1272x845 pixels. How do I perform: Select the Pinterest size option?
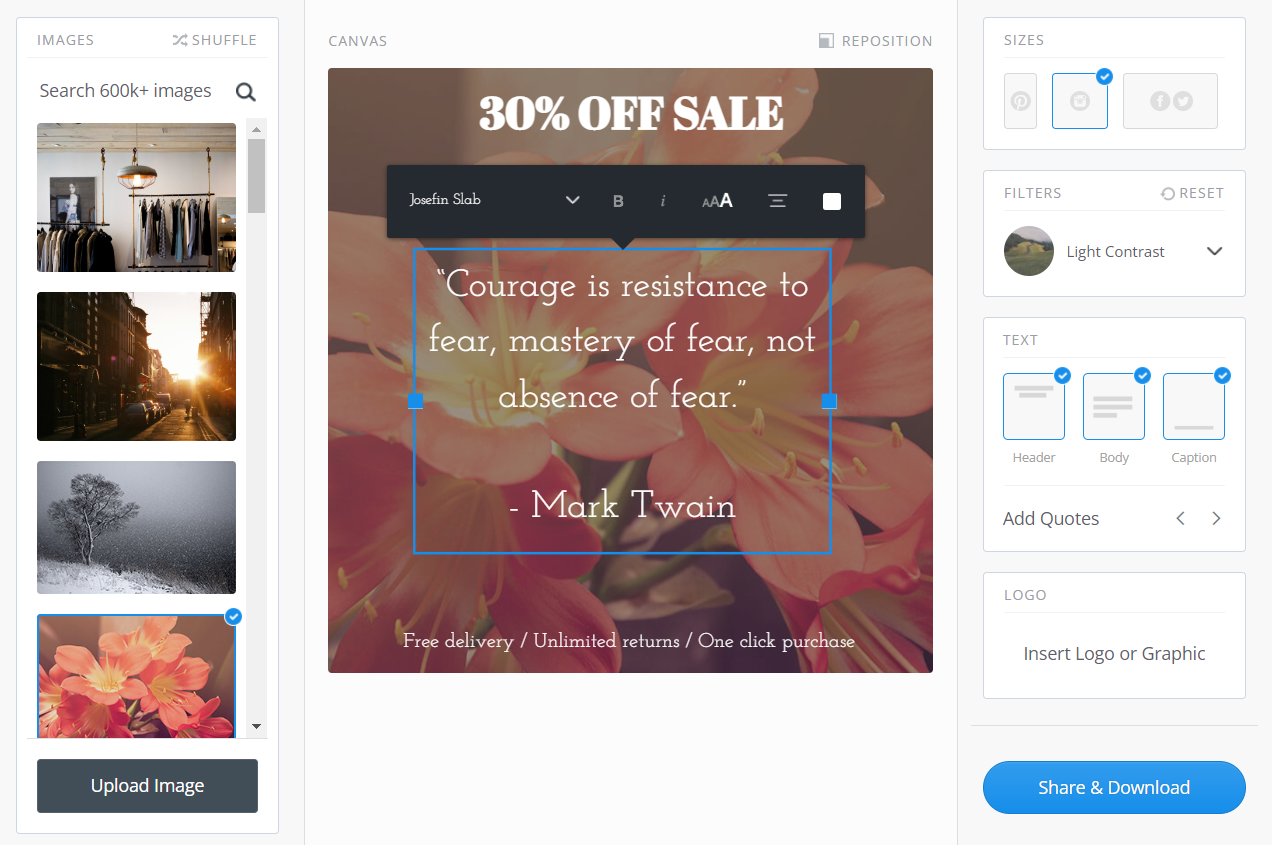(1020, 101)
